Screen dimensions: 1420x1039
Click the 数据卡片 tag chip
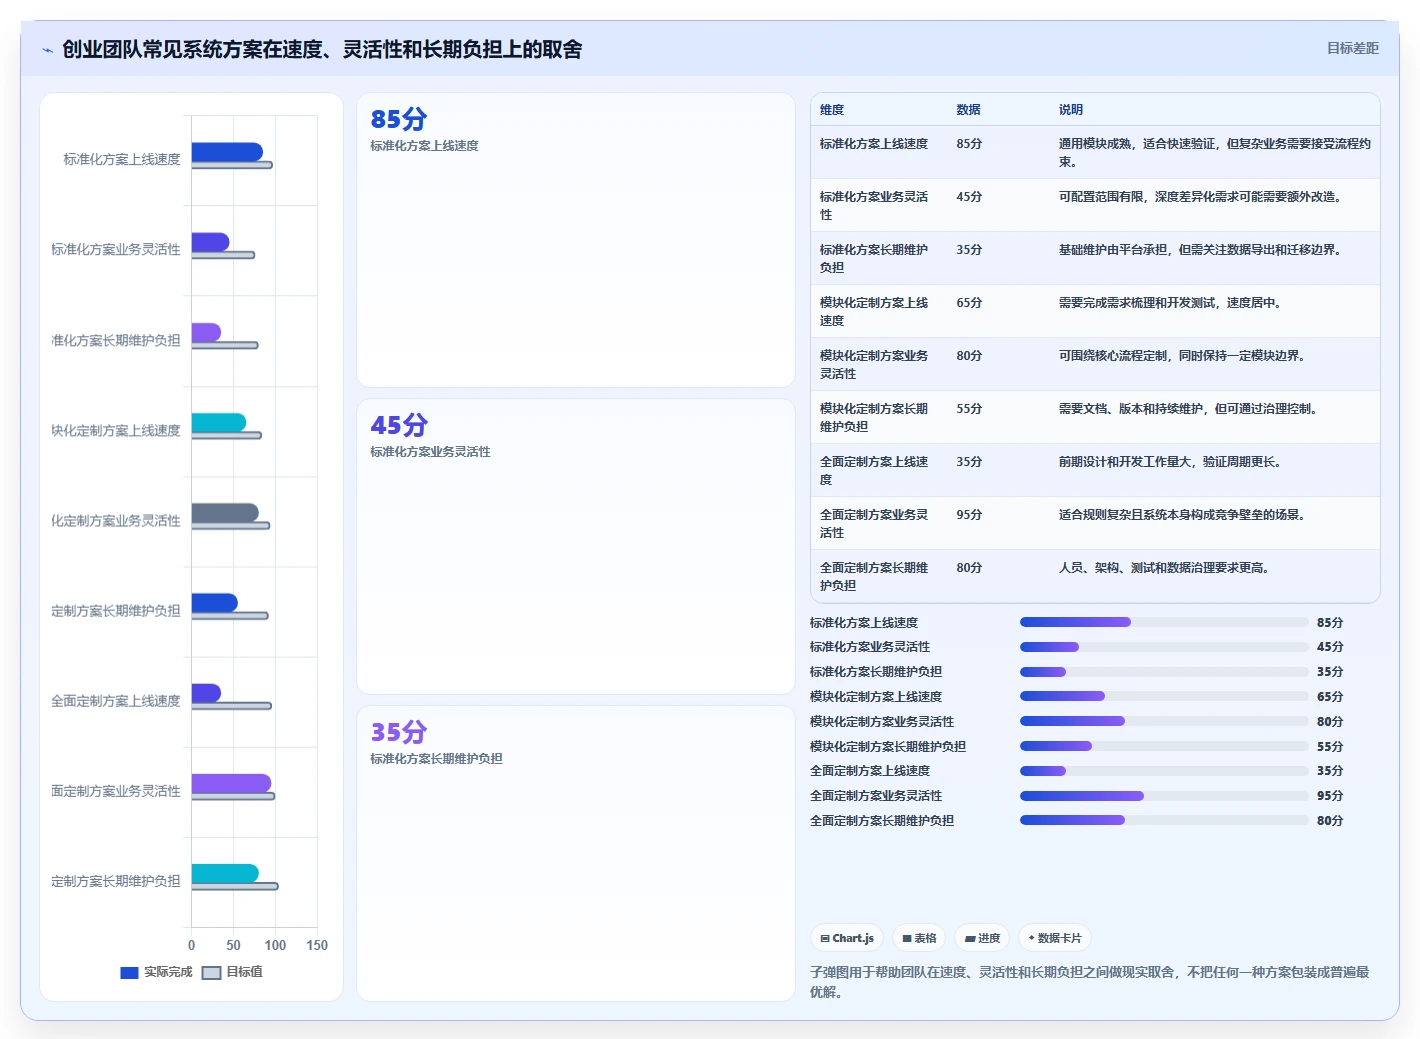coord(1055,938)
